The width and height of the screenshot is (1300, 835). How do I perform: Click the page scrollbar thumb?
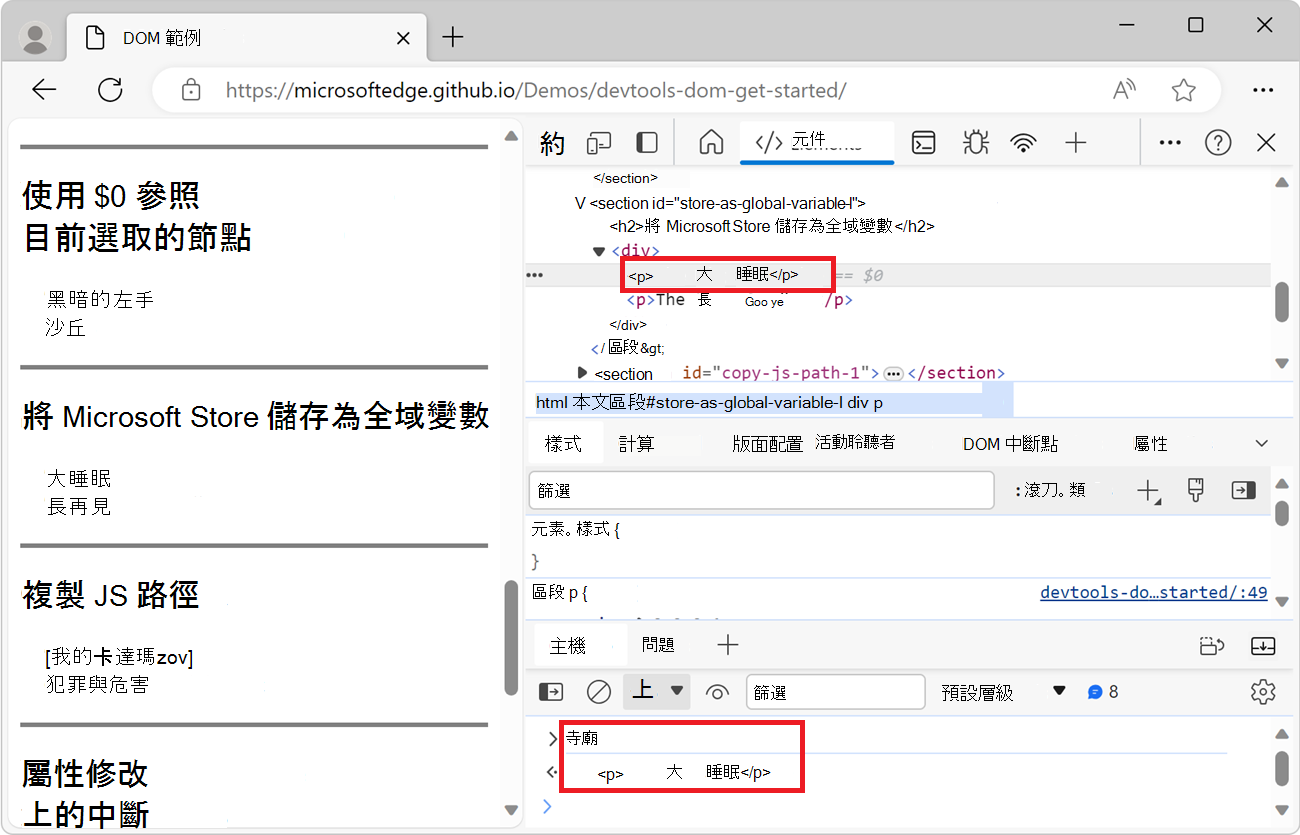coord(511,636)
